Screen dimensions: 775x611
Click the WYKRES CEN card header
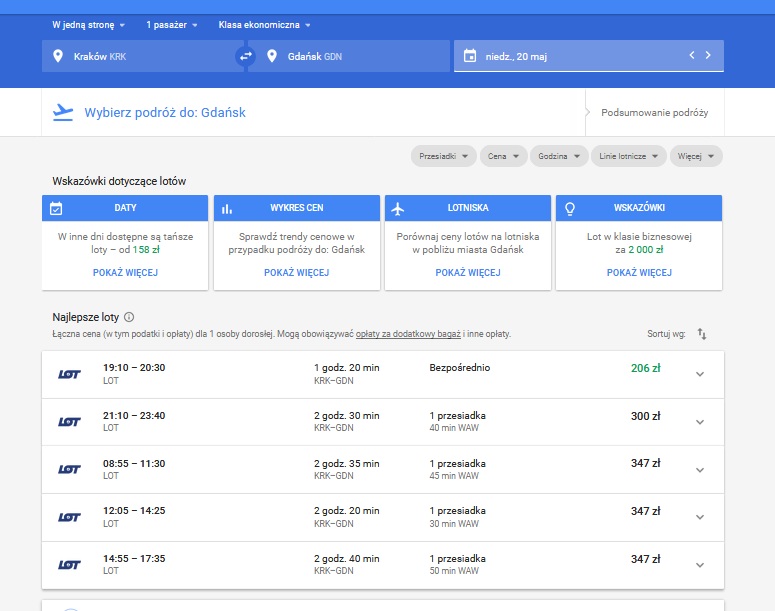tap(297, 208)
